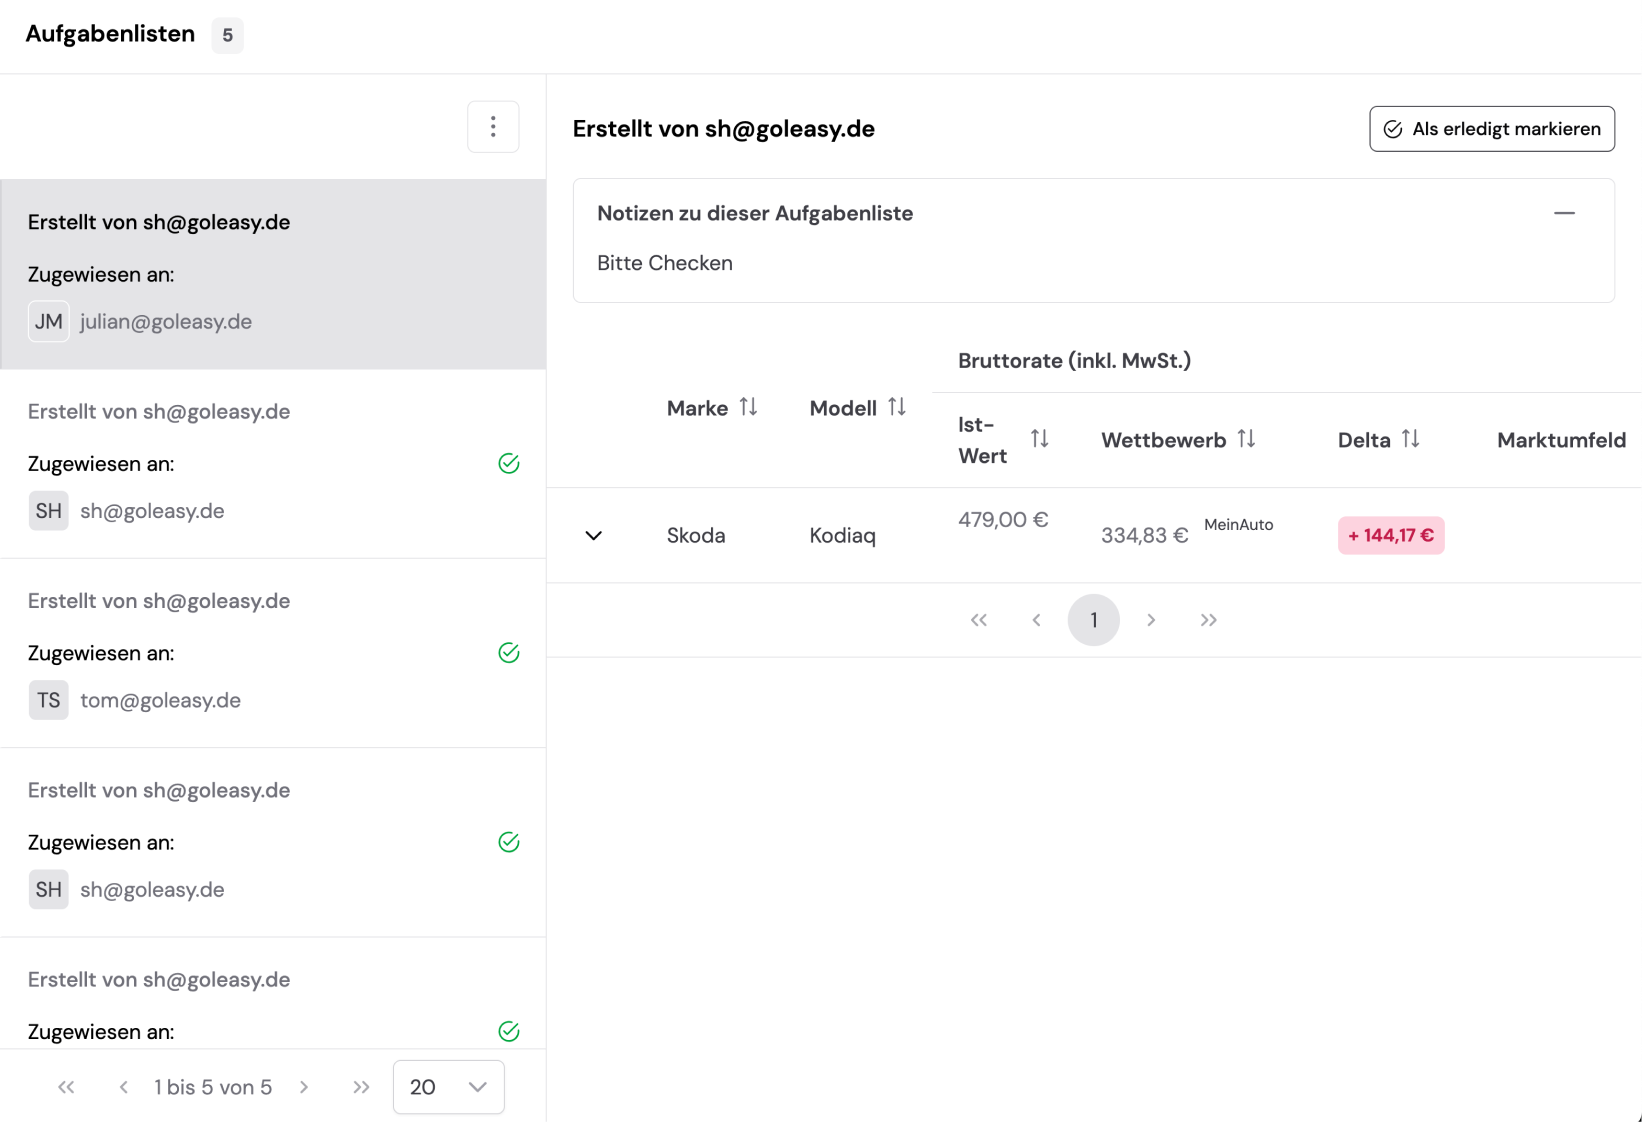Viewport: 1644px width, 1122px height.
Task: Sort table by Modell column
Action: pyautogui.click(x=897, y=407)
